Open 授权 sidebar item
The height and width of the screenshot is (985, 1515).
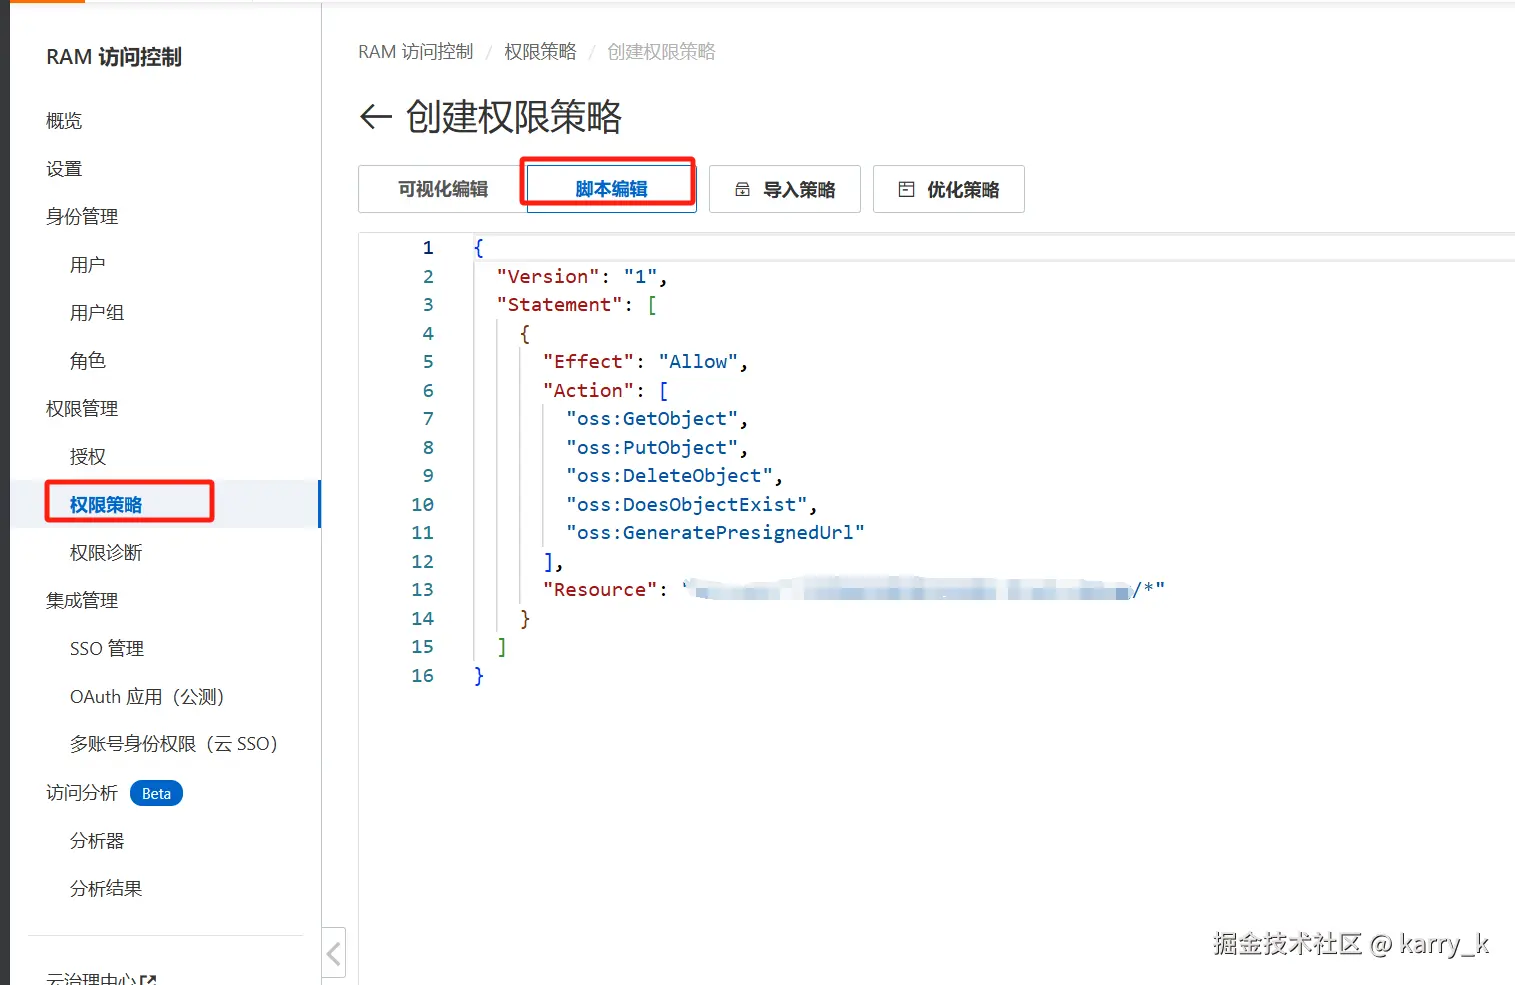coord(88,457)
